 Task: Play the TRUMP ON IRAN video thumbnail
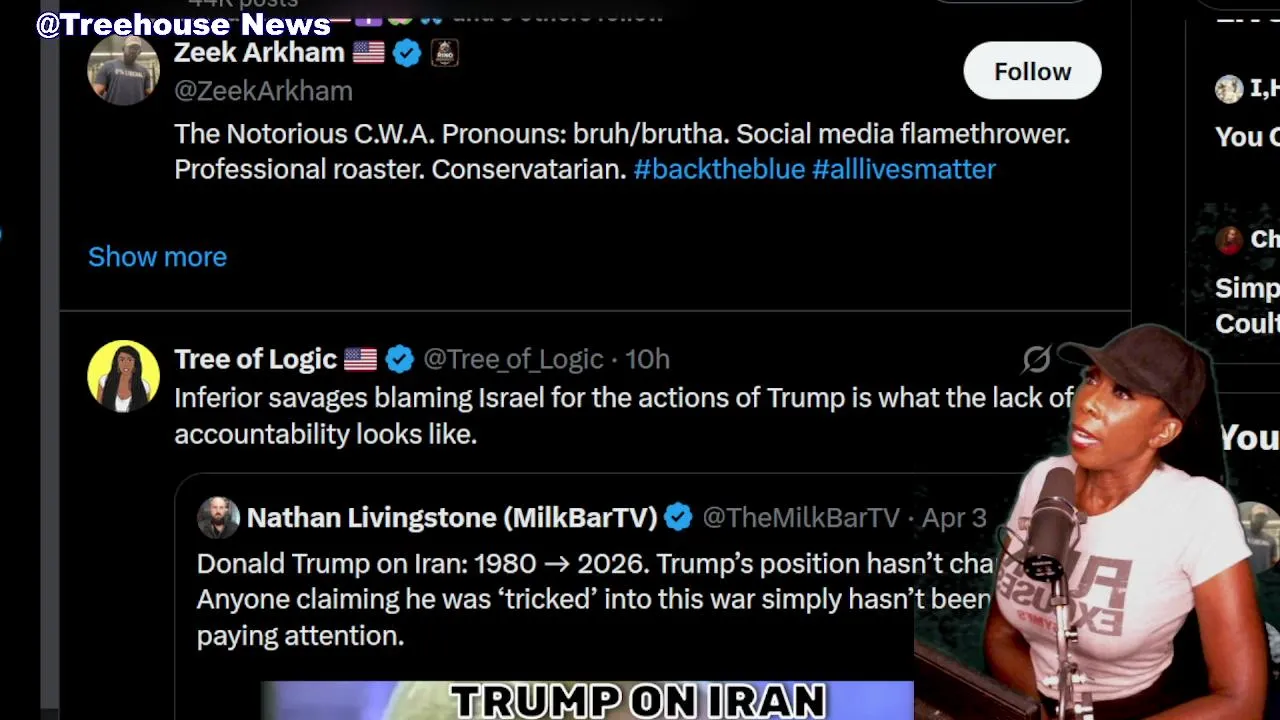[587, 700]
